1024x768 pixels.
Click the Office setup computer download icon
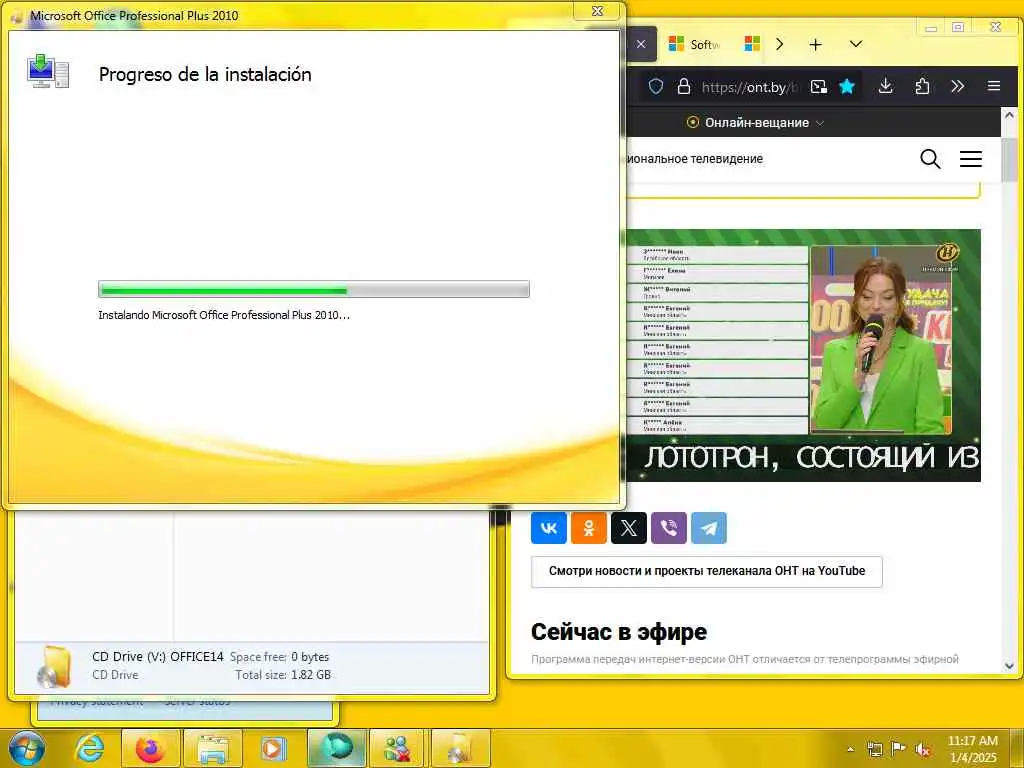pos(48,71)
